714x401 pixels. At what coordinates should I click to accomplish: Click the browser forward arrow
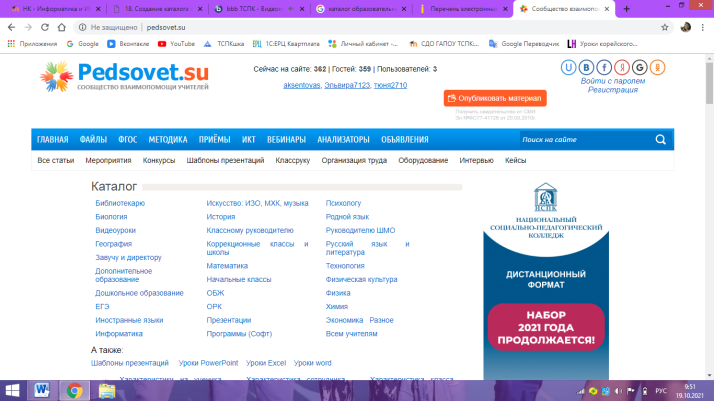click(x=28, y=27)
